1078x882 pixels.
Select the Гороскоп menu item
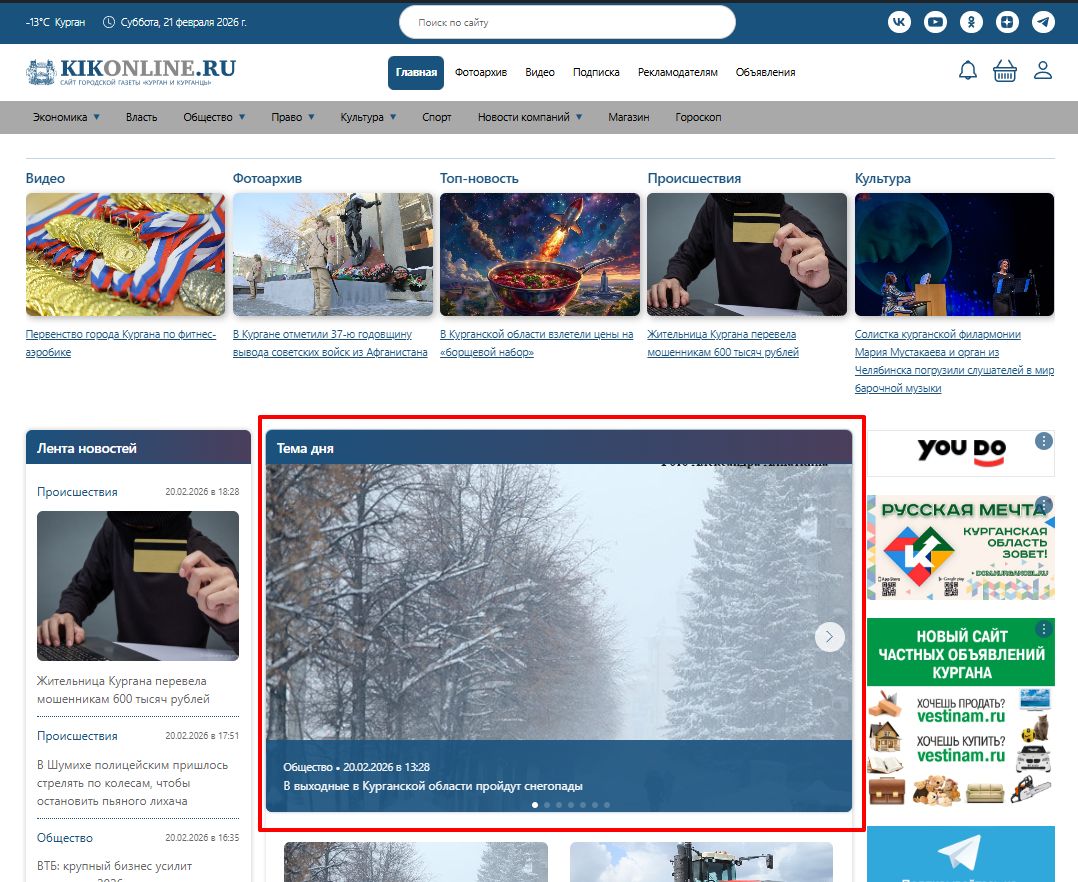coord(698,117)
